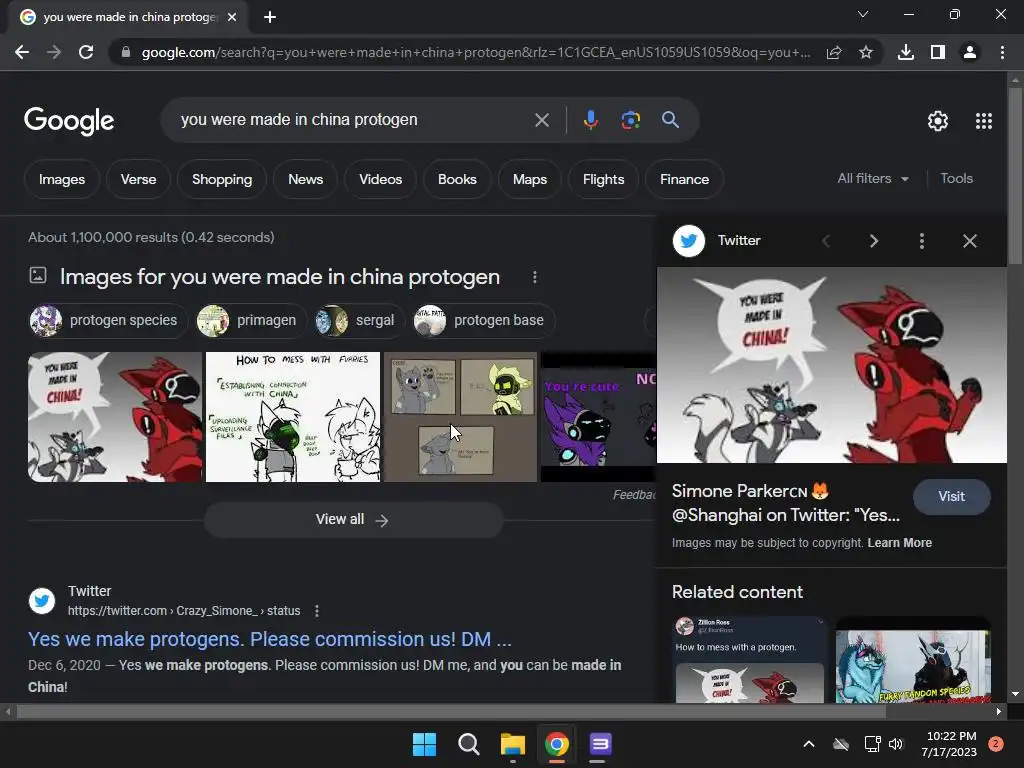Screen dimensions: 1024x768
Task: Click into the Google search input
Action: [x=353, y=120]
